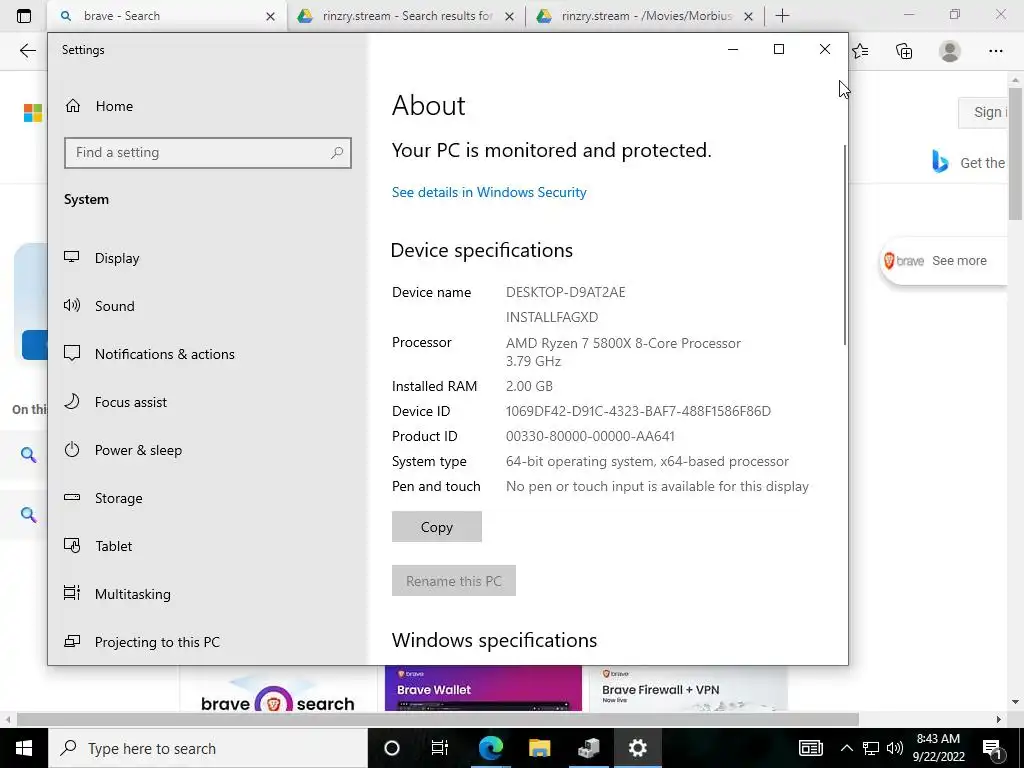Viewport: 1024px width, 768px height.
Task: Open News and interests on taskbar
Action: pyautogui.click(x=810, y=748)
